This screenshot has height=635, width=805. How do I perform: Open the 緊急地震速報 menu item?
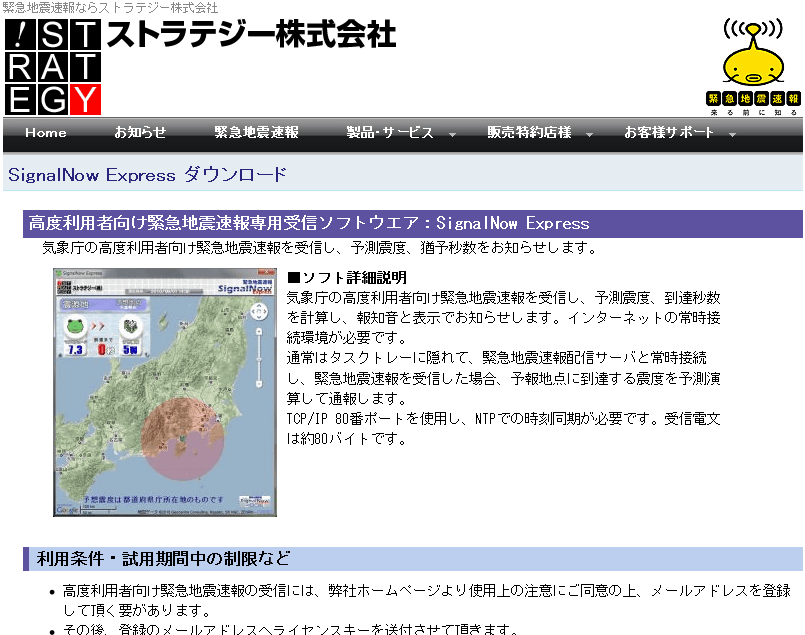coord(256,132)
